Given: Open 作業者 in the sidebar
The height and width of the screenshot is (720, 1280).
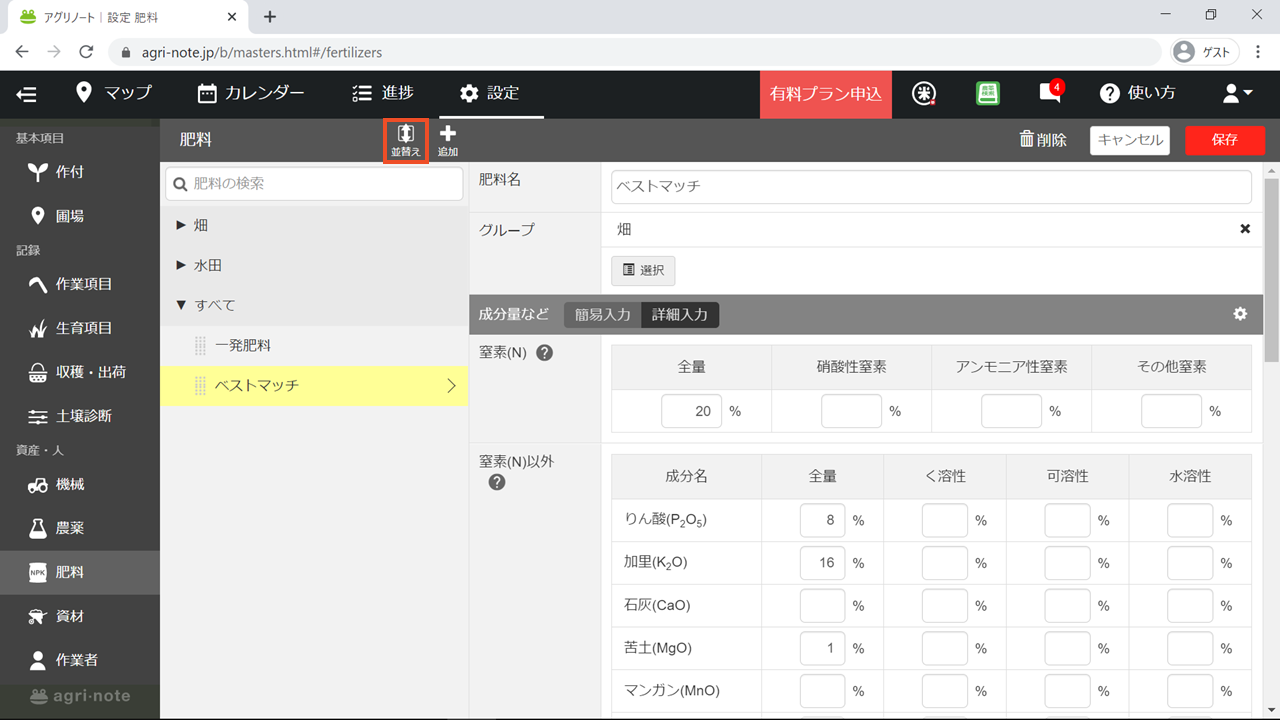Looking at the screenshot, I should (80, 660).
